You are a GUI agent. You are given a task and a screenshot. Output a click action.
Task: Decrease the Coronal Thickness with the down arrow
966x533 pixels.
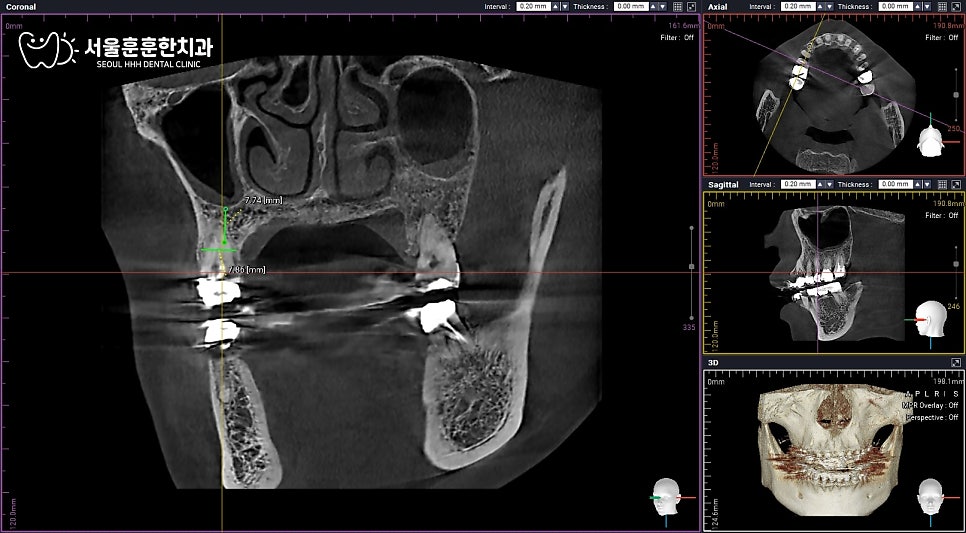click(x=663, y=7)
